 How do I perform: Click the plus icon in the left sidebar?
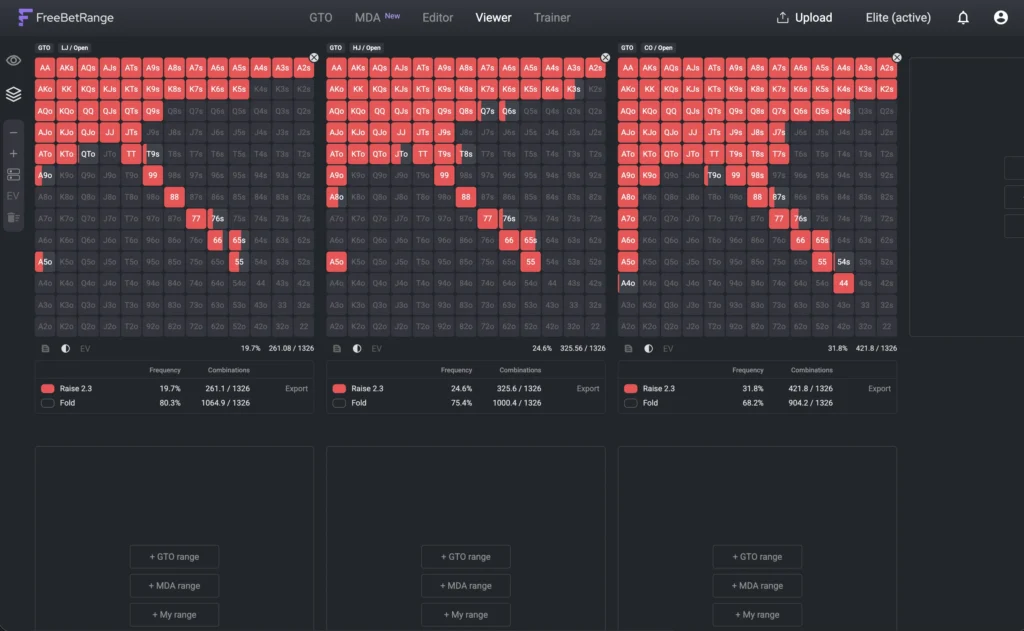[13, 154]
